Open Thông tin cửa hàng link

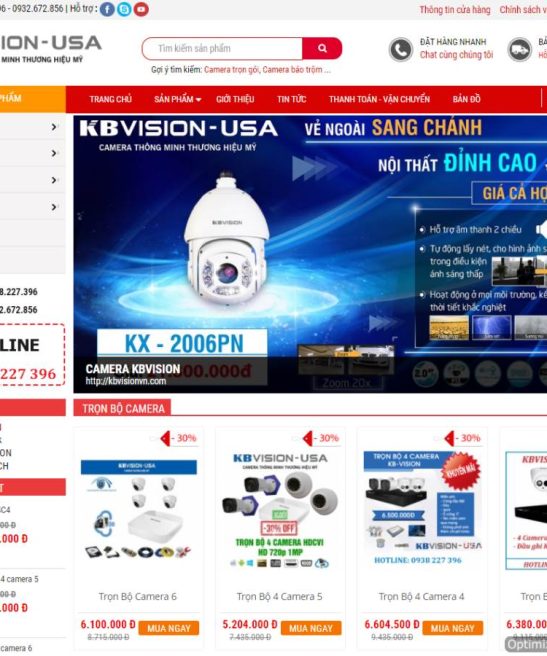pos(455,9)
